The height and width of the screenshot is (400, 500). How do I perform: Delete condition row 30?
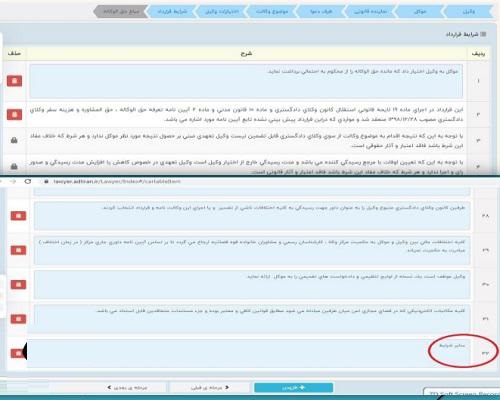click(18, 285)
